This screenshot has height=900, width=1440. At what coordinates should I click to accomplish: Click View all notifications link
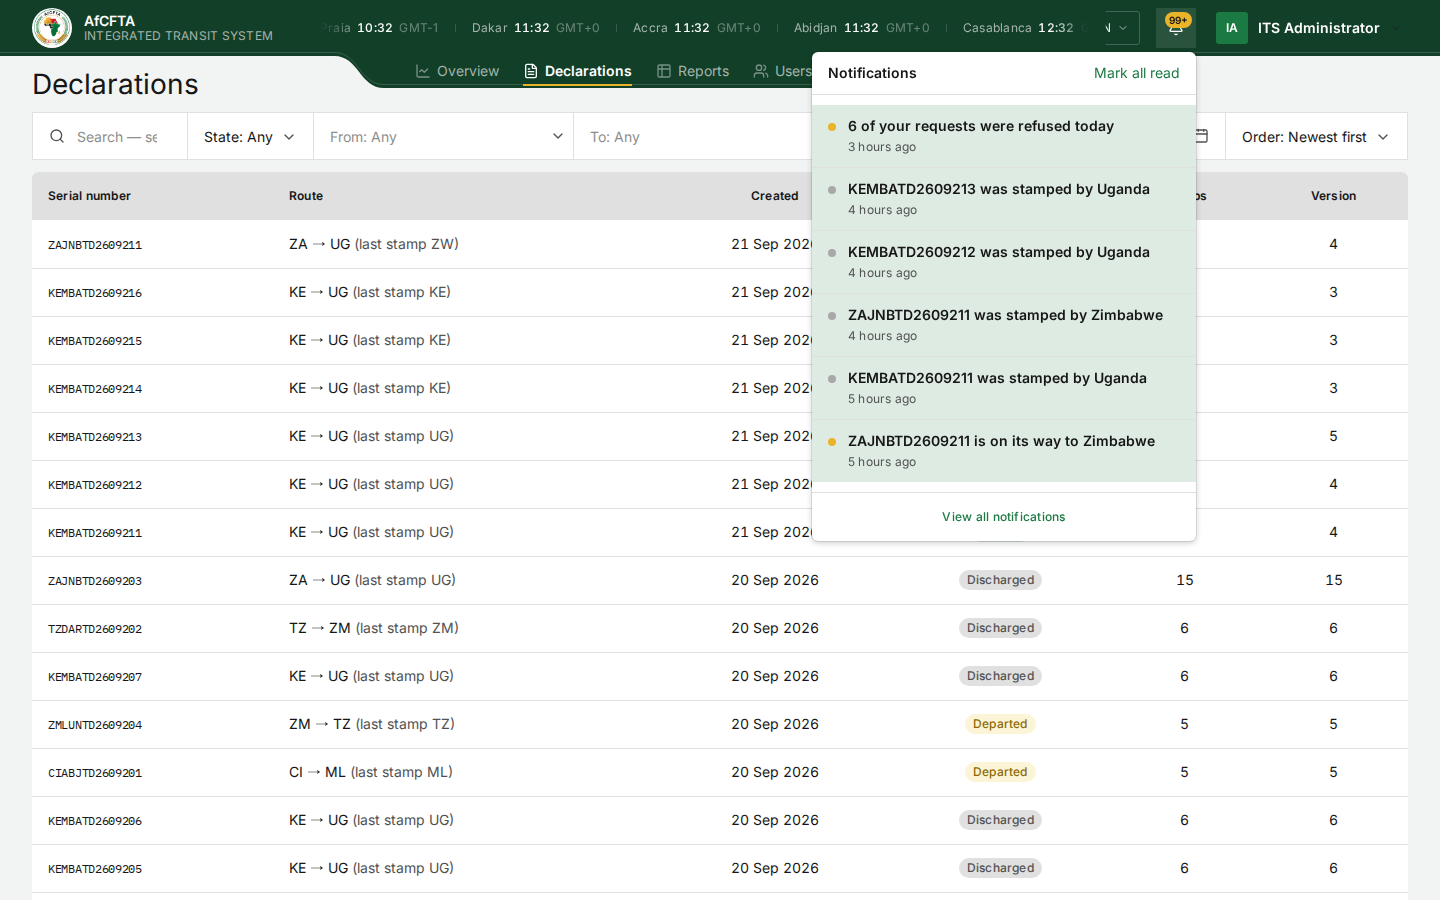tap(1003, 517)
